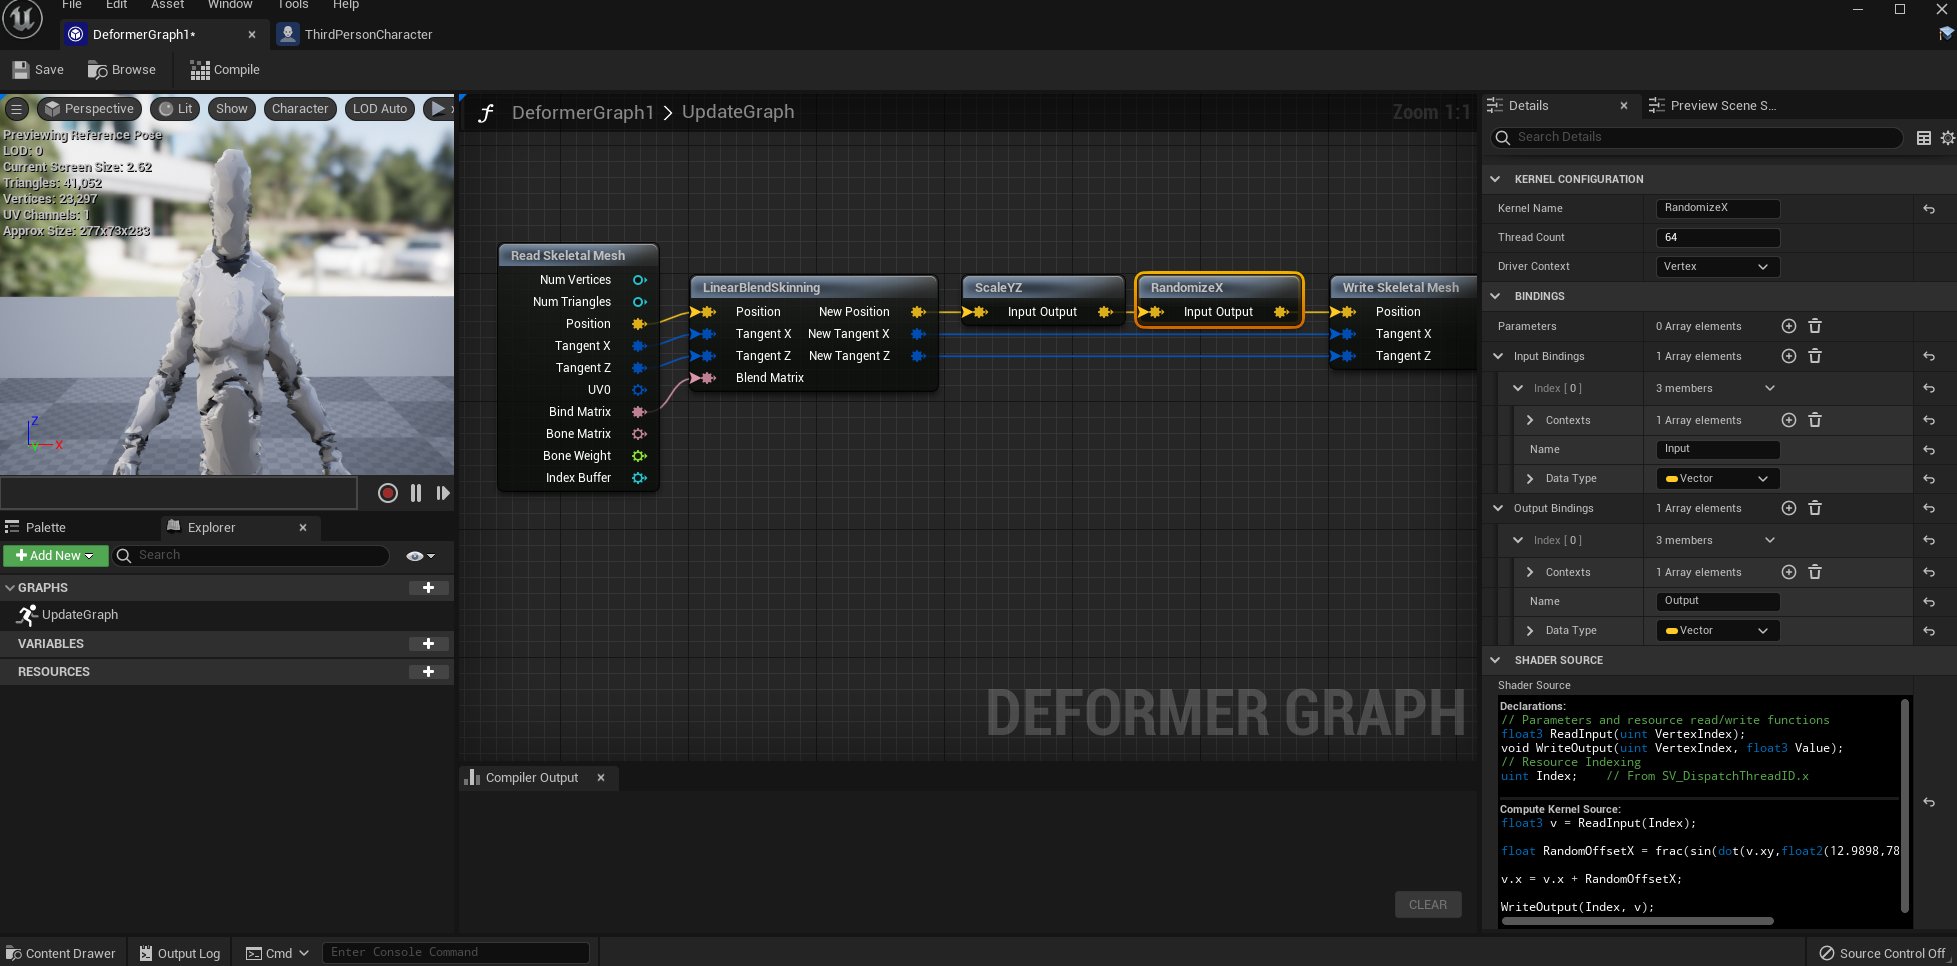Open the viewport hamburger menu icon
This screenshot has width=1957, height=966.
16,108
